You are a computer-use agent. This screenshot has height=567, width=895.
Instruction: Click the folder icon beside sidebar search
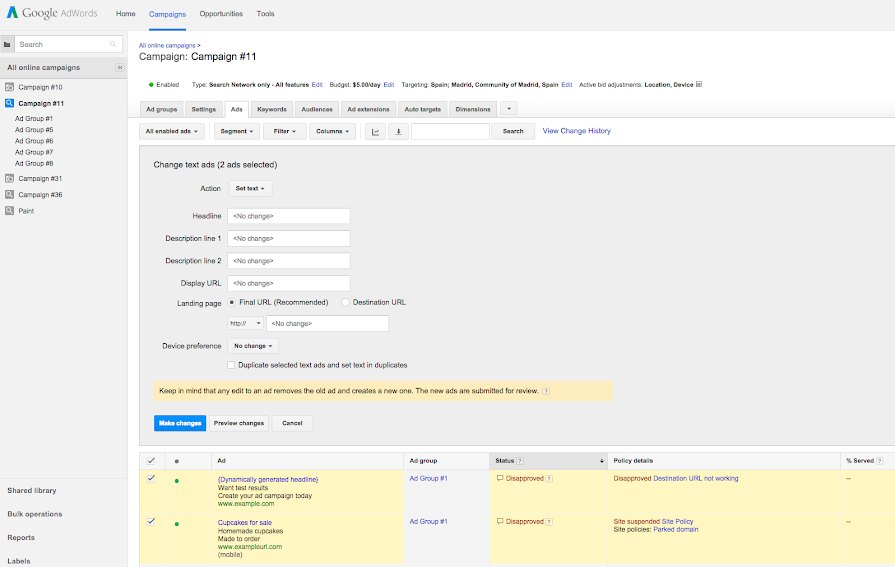click(x=7, y=45)
